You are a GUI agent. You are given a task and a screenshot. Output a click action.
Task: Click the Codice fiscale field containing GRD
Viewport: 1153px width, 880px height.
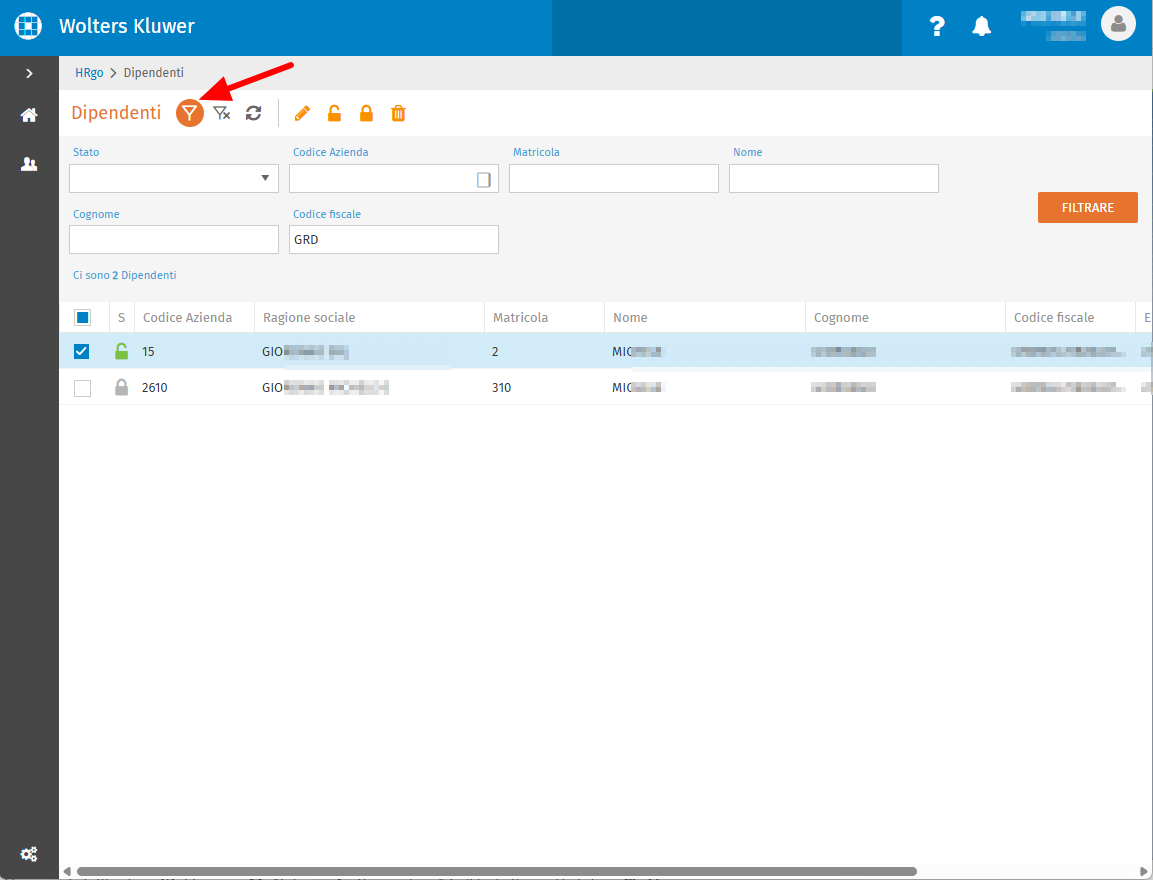coord(393,240)
